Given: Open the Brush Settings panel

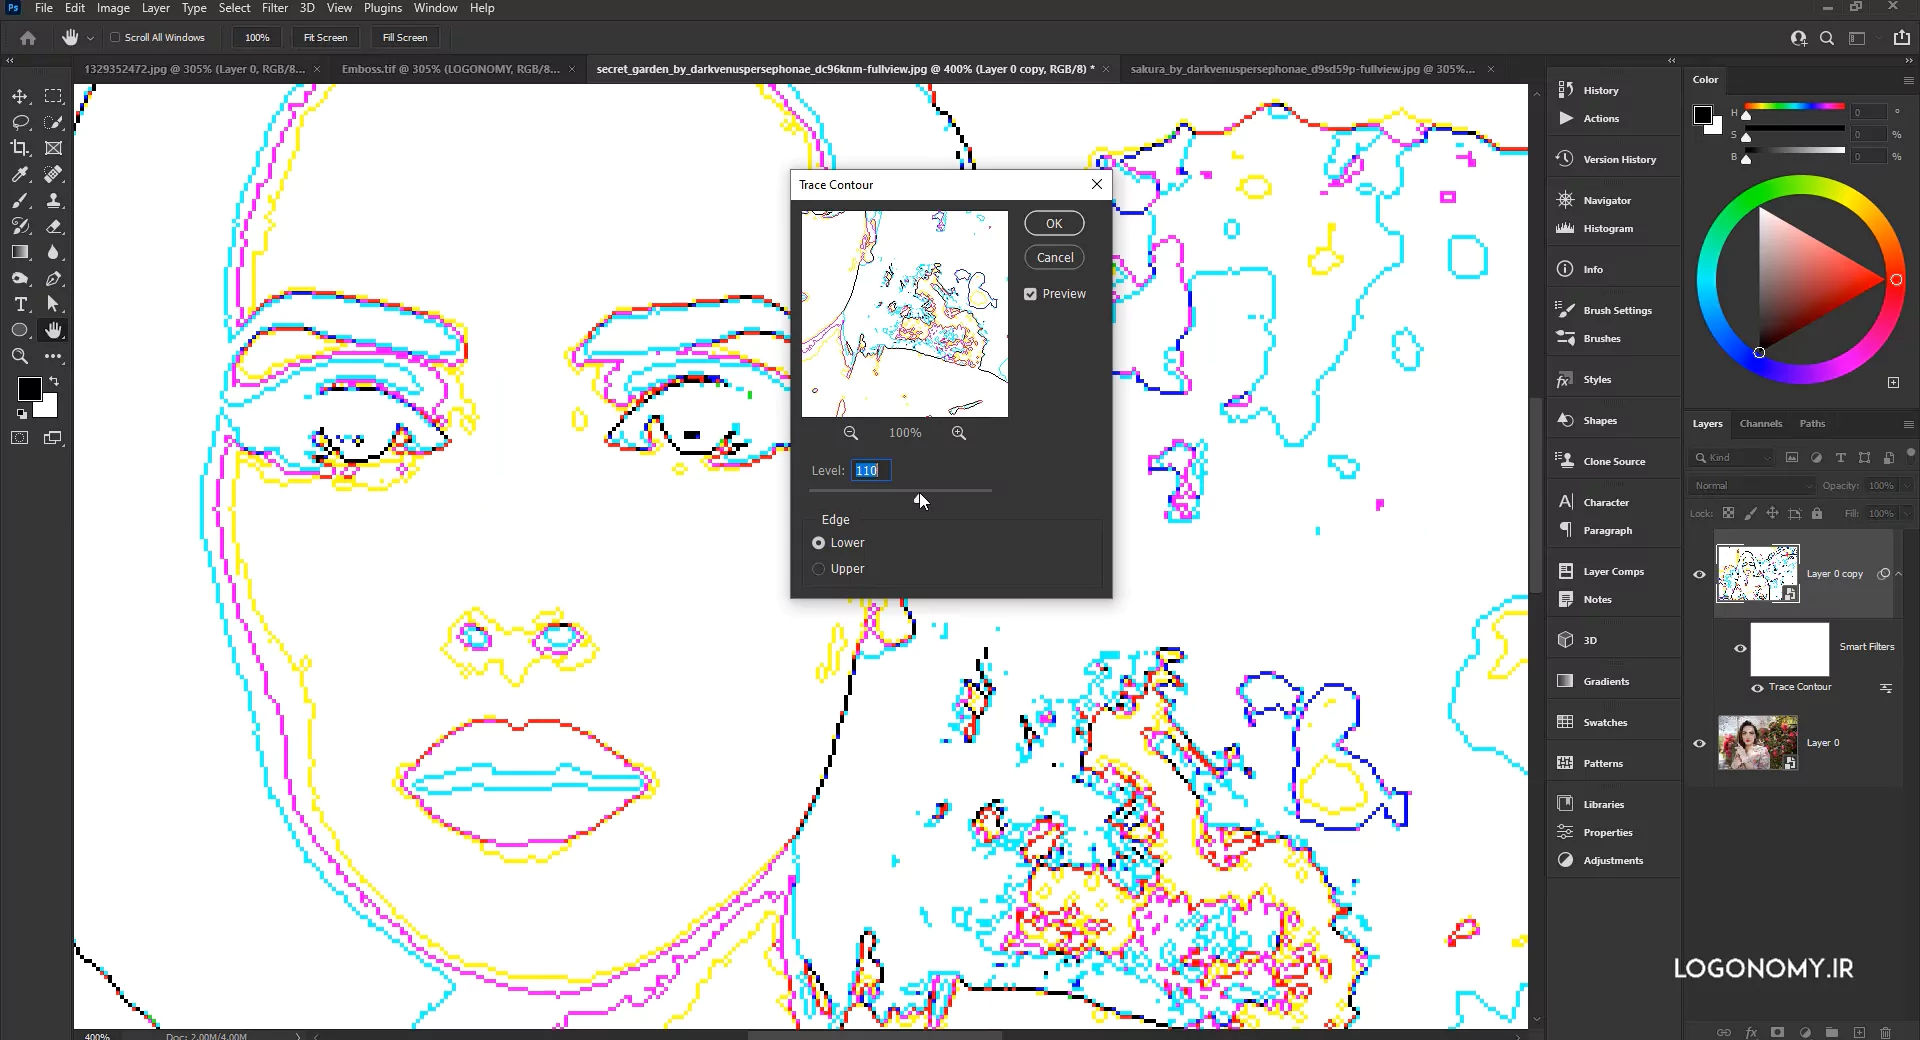Looking at the screenshot, I should click(1616, 310).
